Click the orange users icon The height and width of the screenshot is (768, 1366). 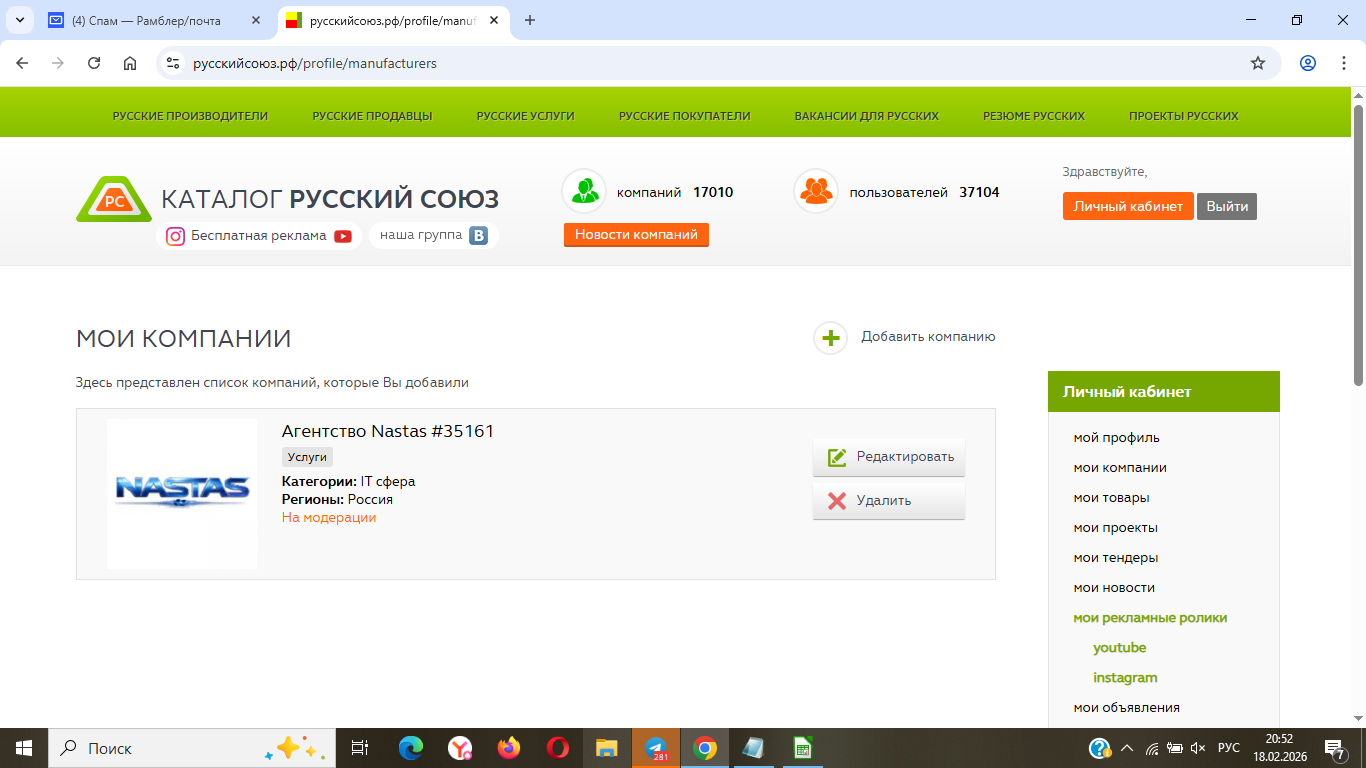[x=816, y=191]
